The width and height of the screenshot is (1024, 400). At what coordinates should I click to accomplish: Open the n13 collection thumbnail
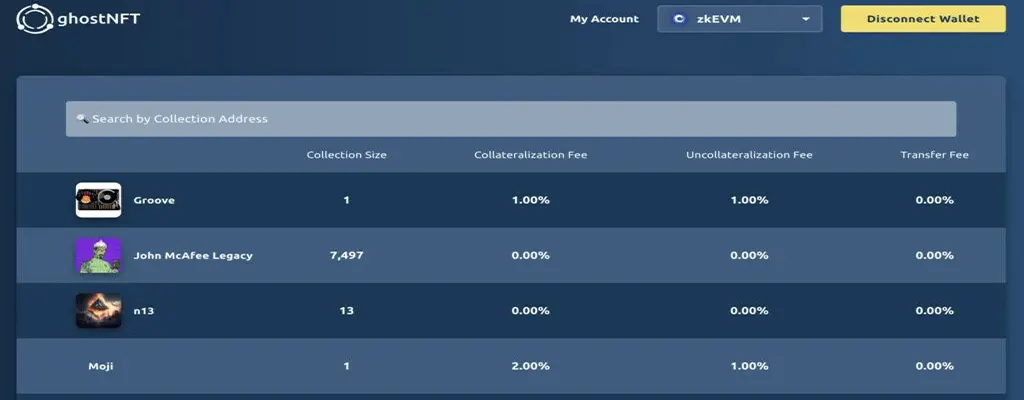[99, 310]
